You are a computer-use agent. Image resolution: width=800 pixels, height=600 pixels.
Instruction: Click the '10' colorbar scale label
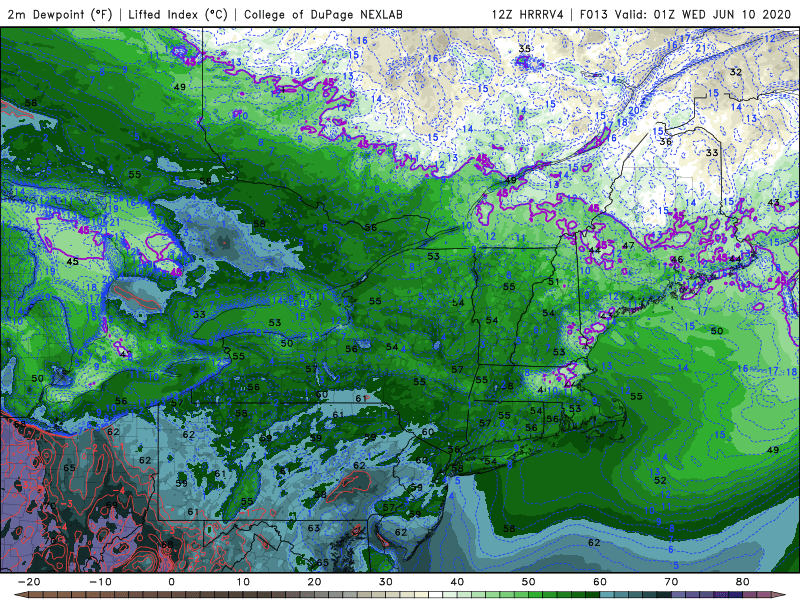(243, 582)
